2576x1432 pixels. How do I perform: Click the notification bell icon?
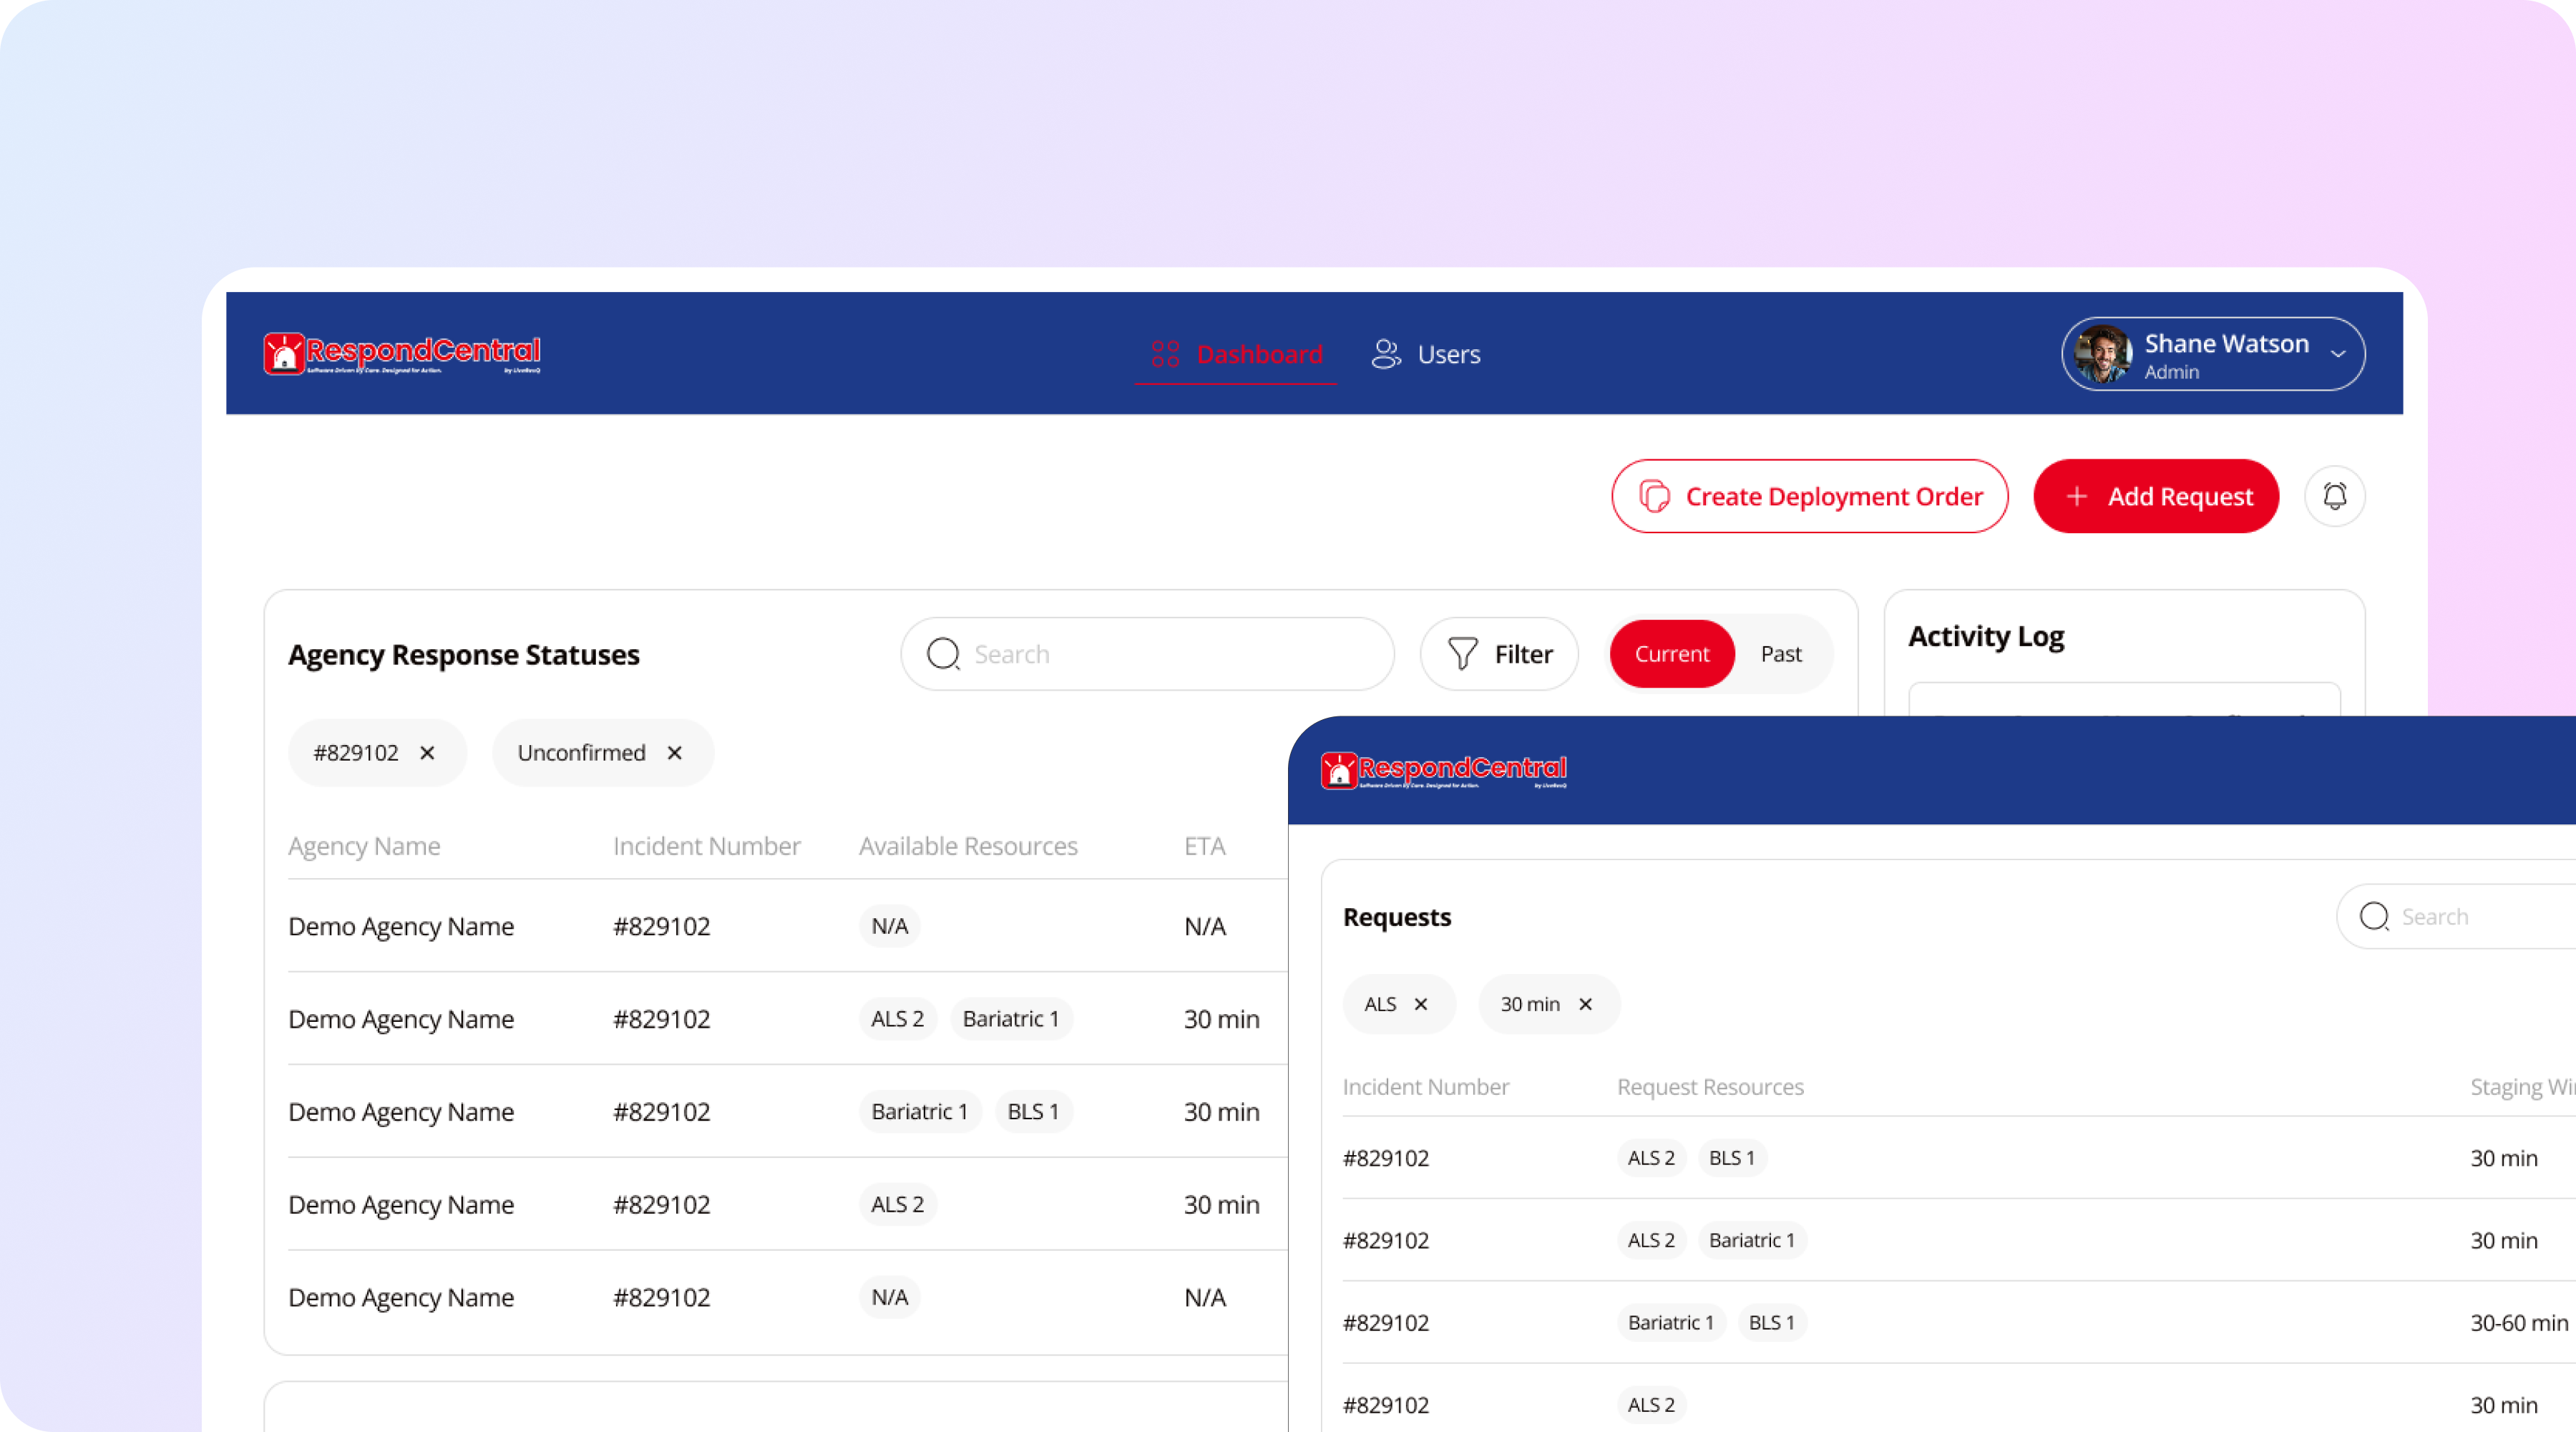2334,496
